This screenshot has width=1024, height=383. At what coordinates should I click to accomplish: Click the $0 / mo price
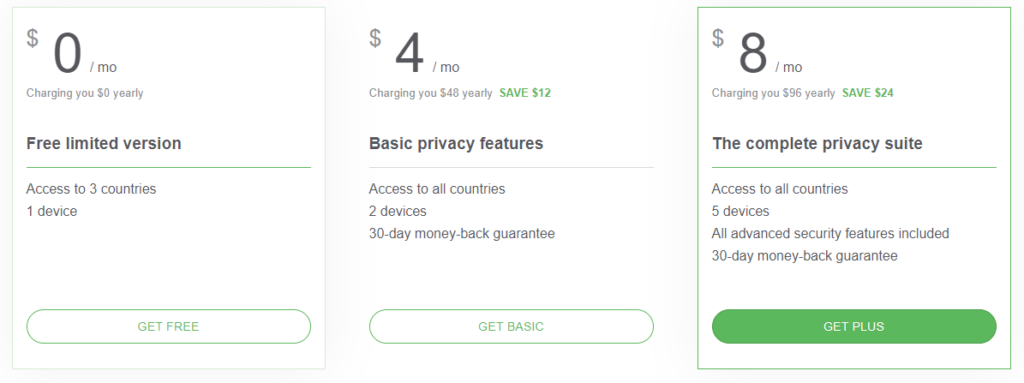72,53
